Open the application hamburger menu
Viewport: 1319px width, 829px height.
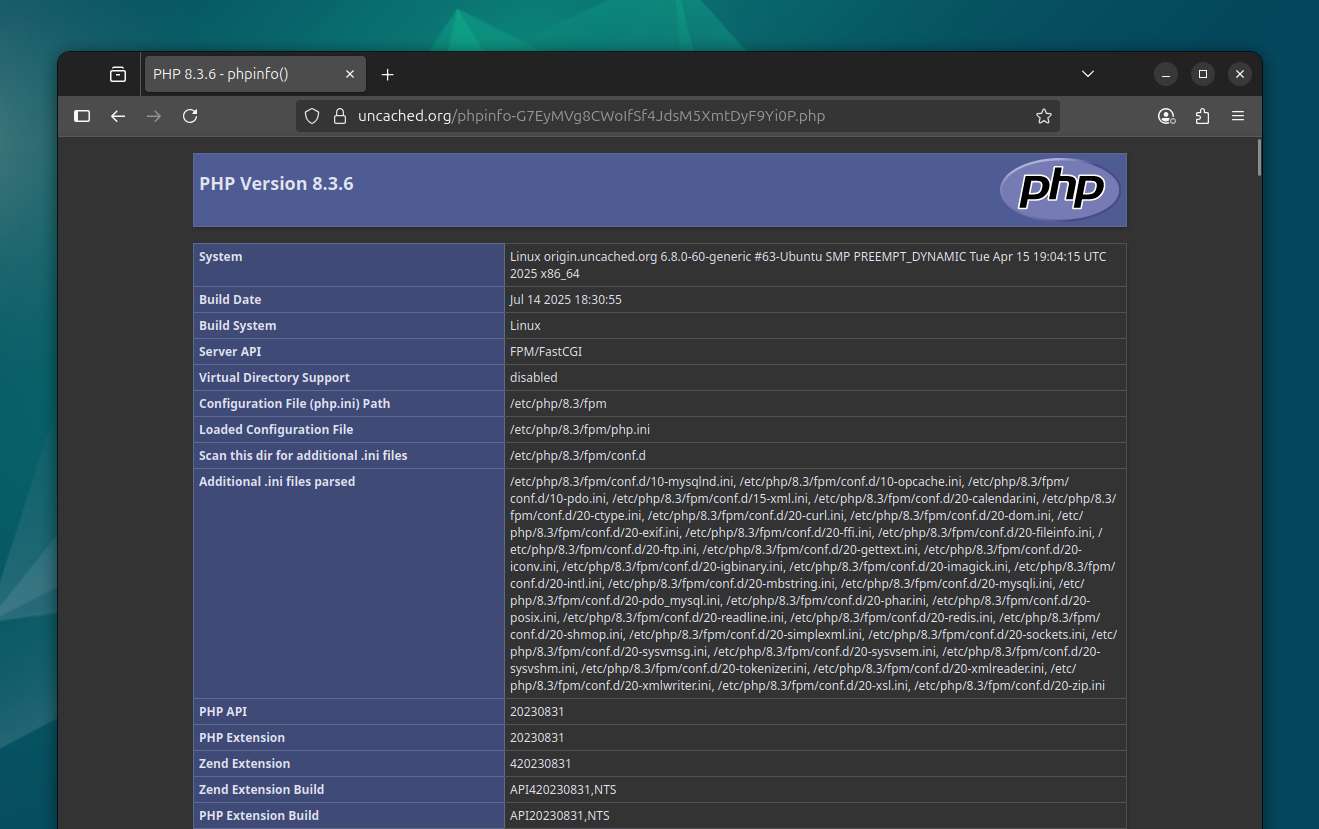1238,116
